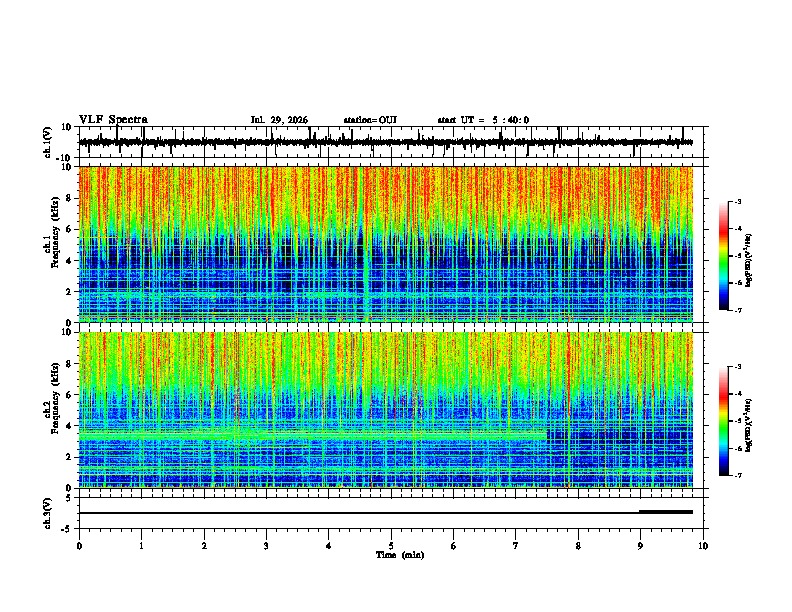The width and height of the screenshot is (792, 612).
Task: Click the "ch.1(V)" waveform axis label
Action: click(x=48, y=142)
